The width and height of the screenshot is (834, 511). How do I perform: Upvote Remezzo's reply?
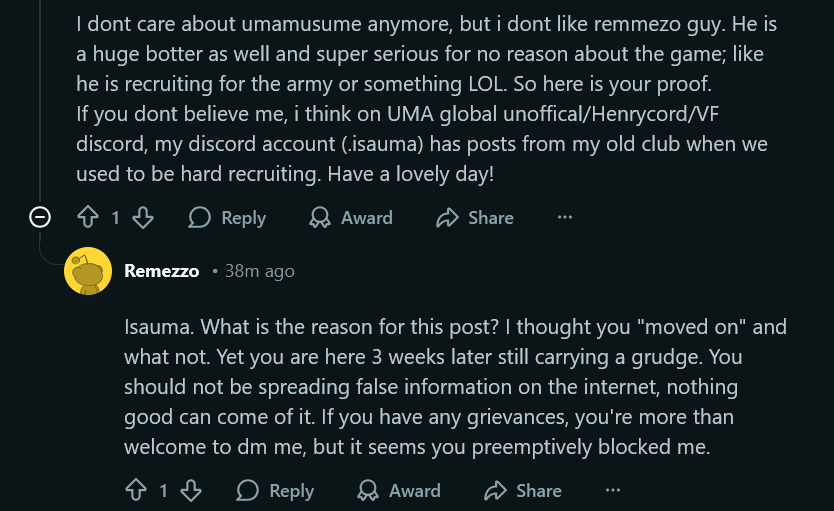click(x=136, y=490)
